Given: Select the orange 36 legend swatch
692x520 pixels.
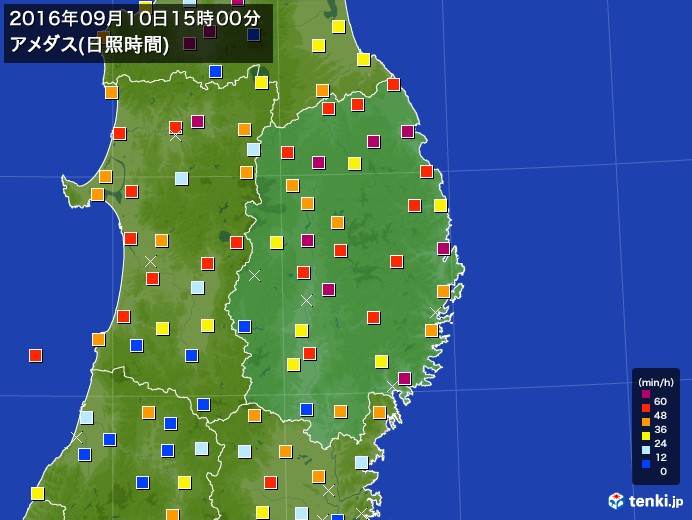Looking at the screenshot, I should [x=646, y=422].
